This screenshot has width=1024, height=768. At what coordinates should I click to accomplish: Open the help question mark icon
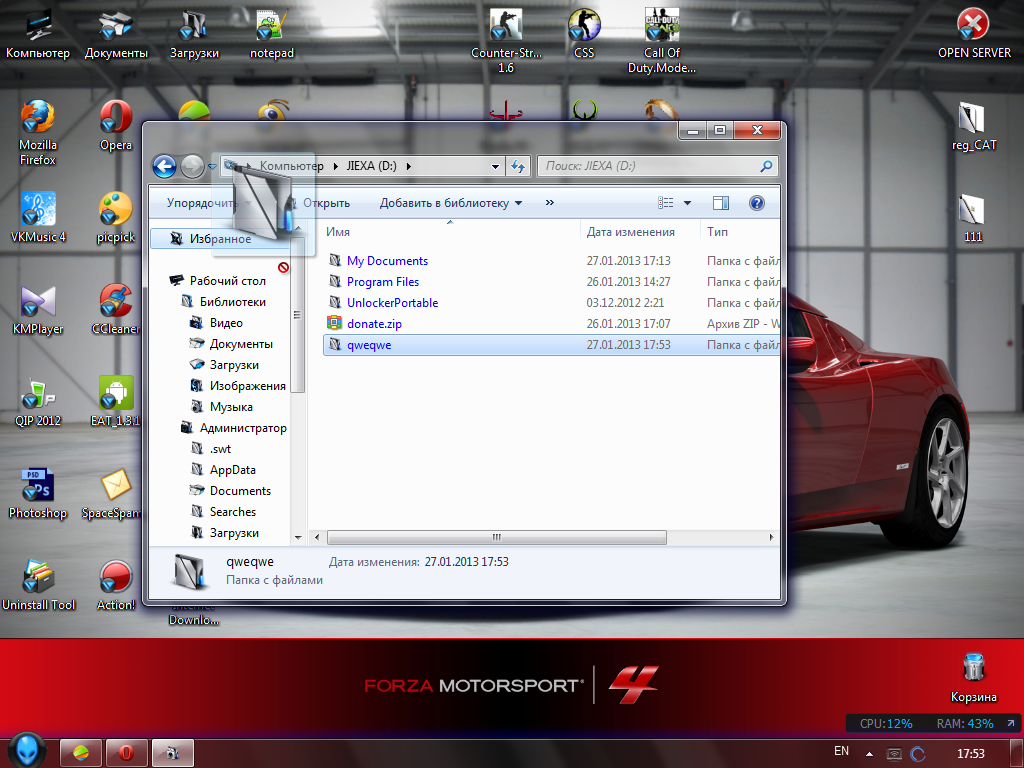click(x=756, y=203)
